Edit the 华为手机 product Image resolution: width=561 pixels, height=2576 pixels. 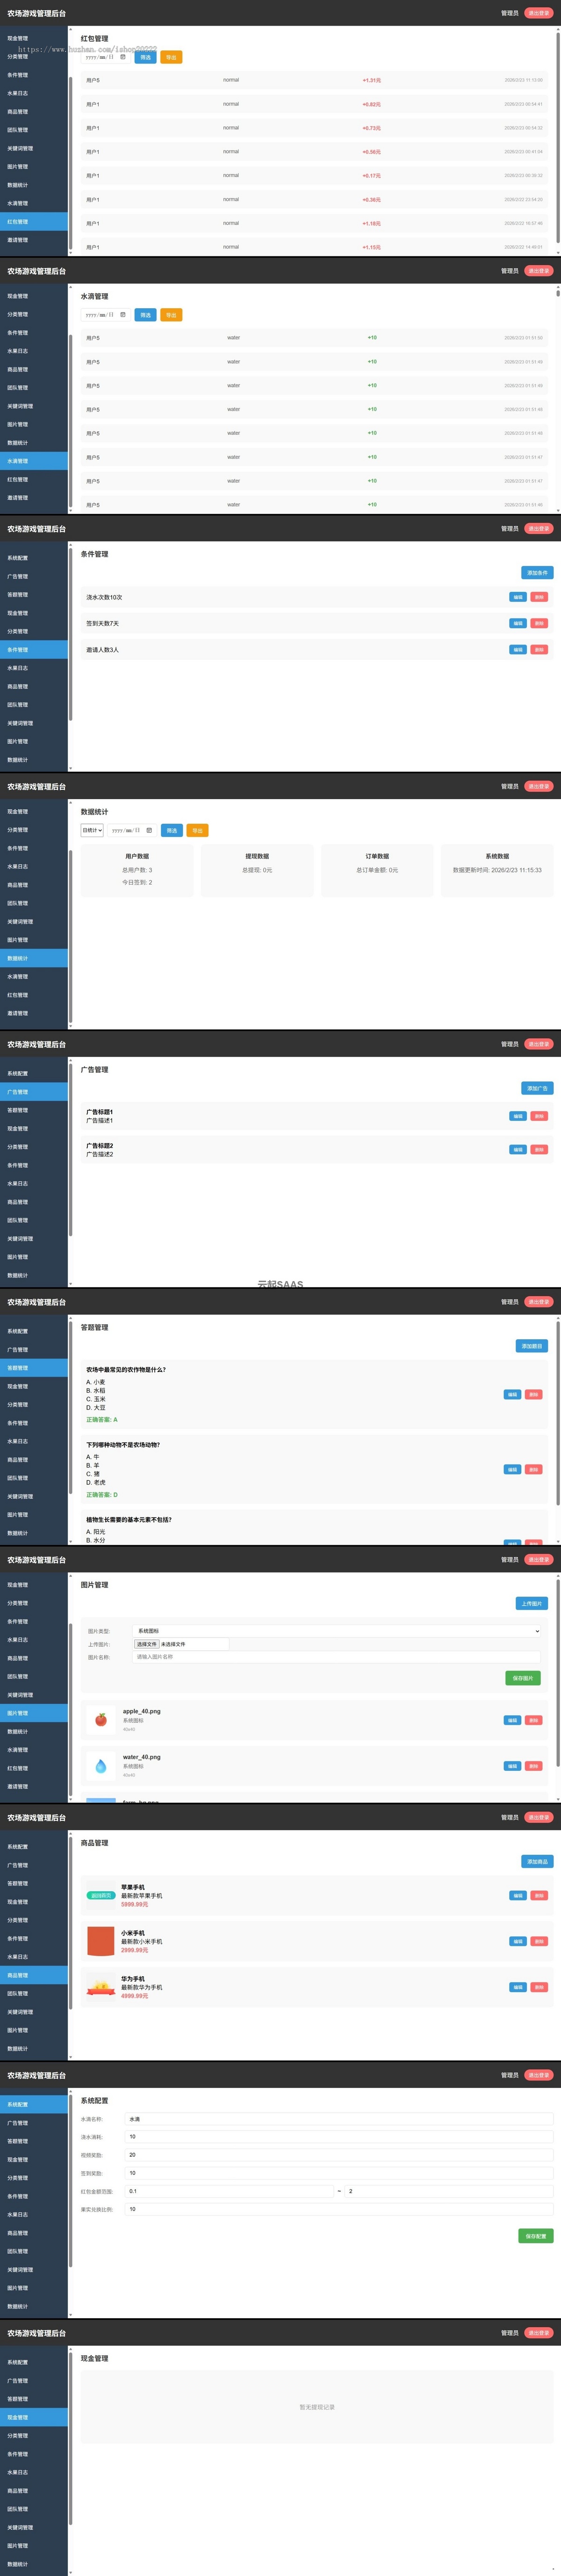click(x=518, y=1987)
